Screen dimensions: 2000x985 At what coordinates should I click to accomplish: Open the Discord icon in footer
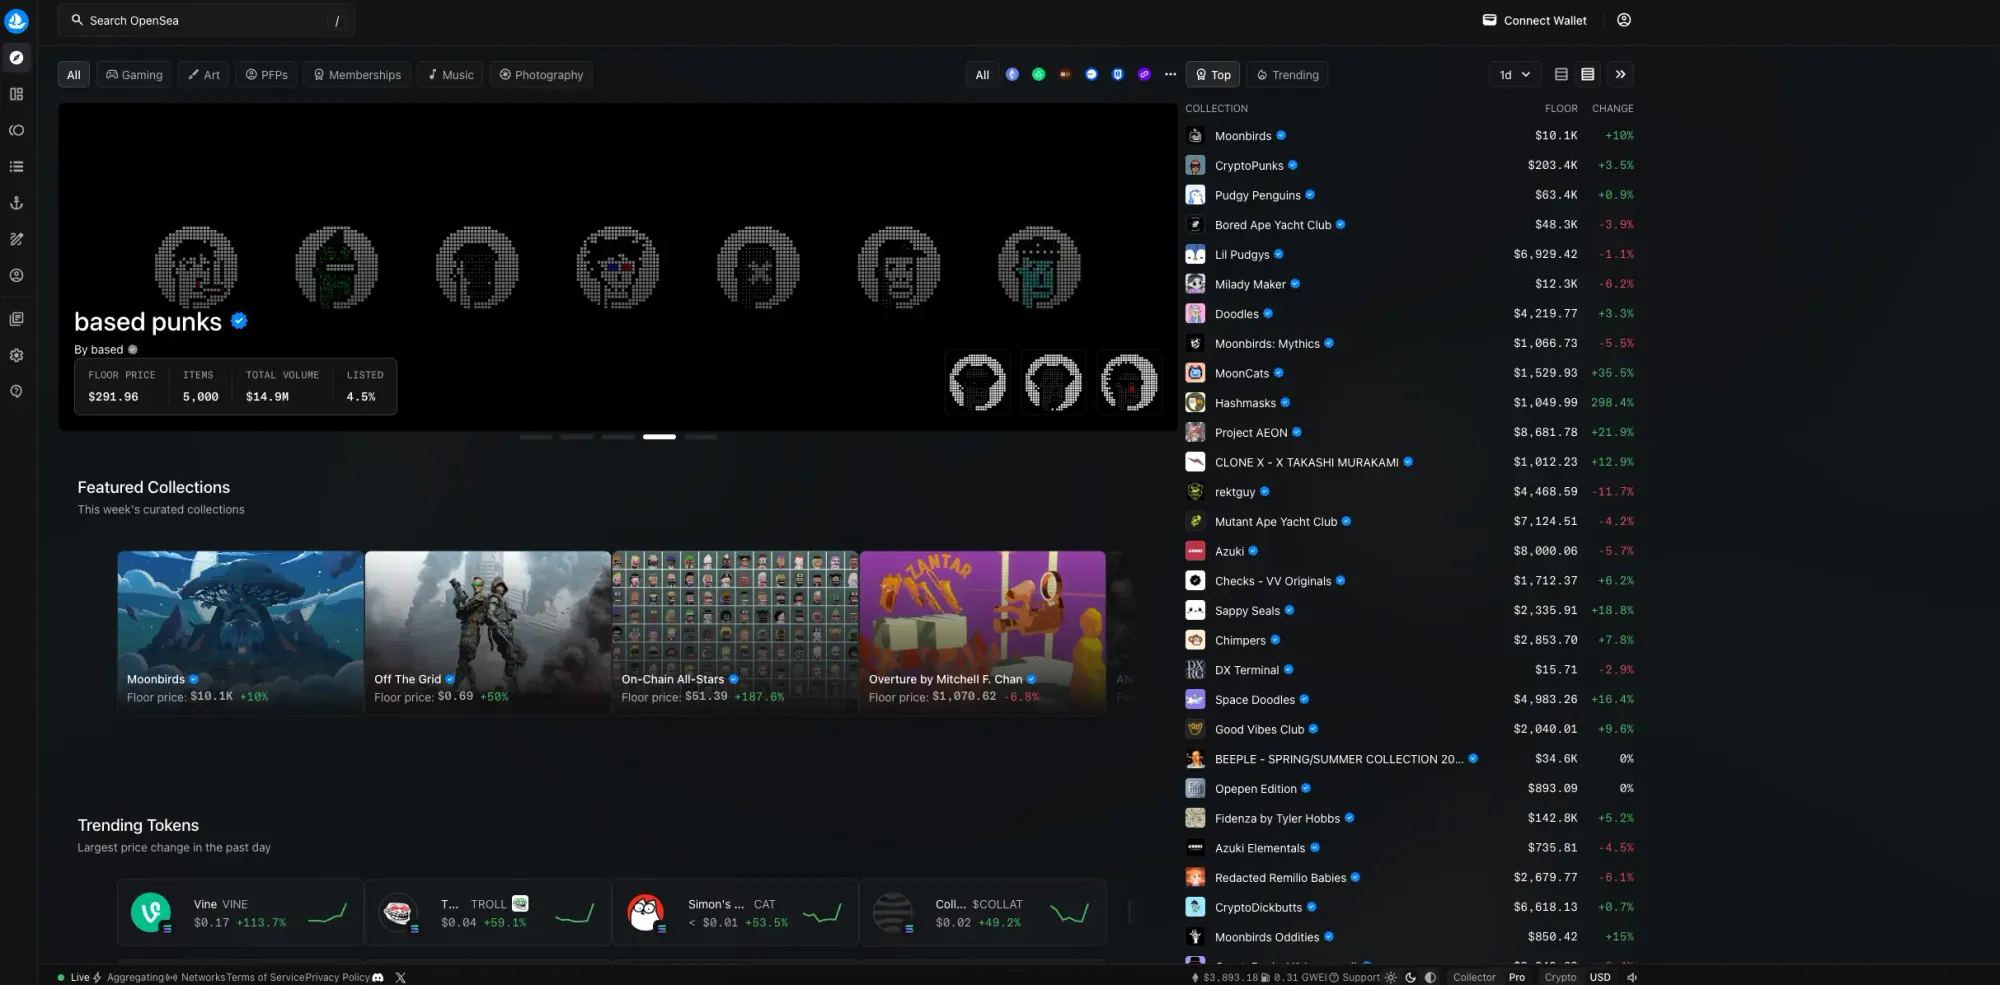(378, 977)
